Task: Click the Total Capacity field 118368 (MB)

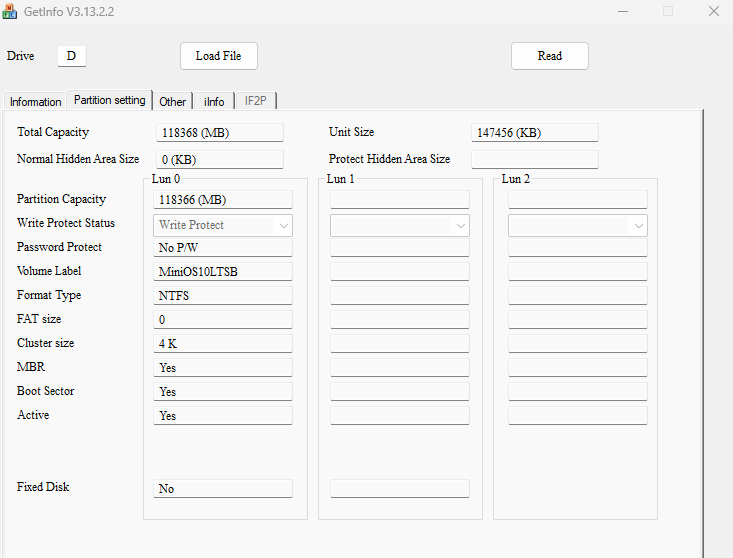Action: 220,133
